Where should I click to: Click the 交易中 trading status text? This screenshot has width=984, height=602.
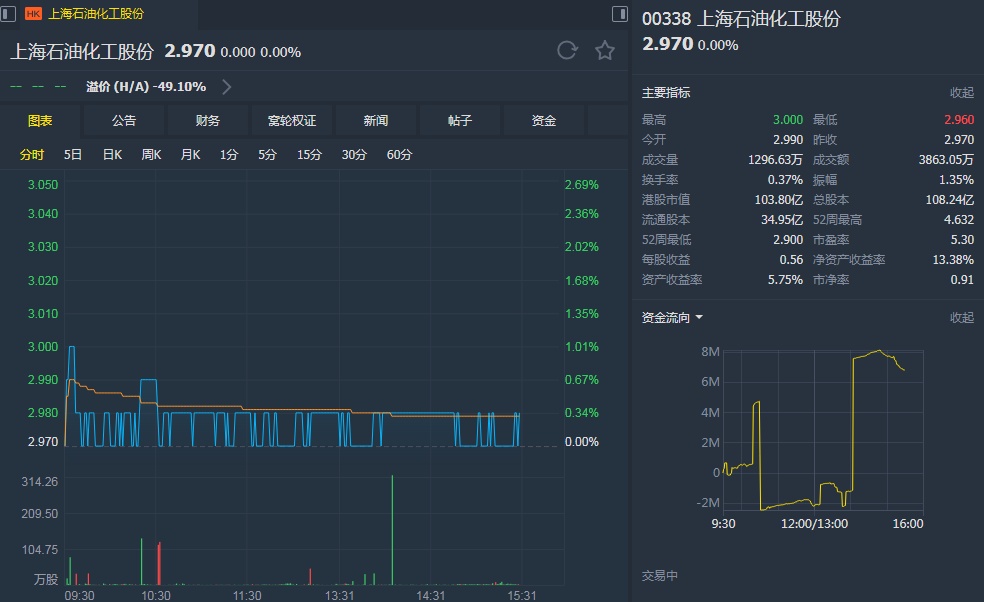pyautogui.click(x=660, y=576)
